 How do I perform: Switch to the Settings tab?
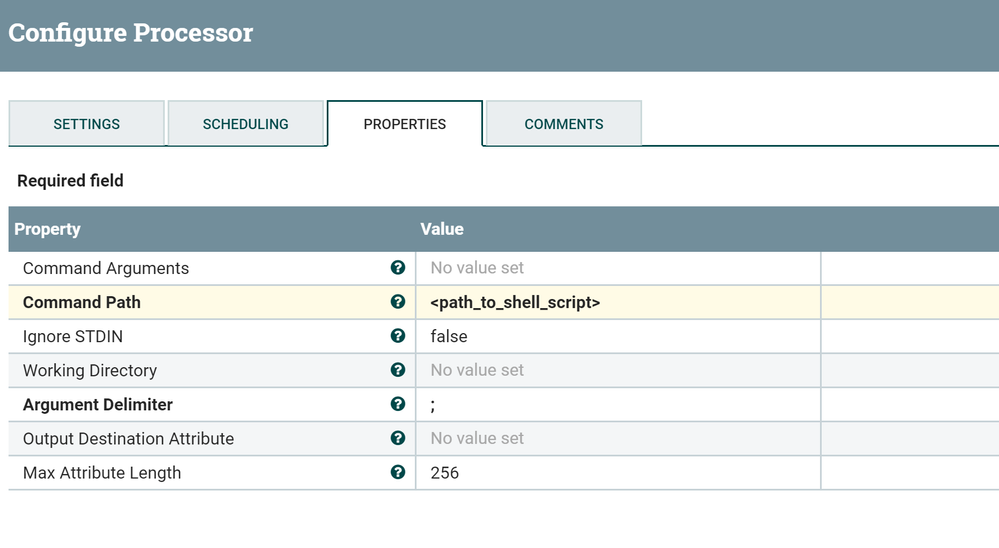point(86,124)
